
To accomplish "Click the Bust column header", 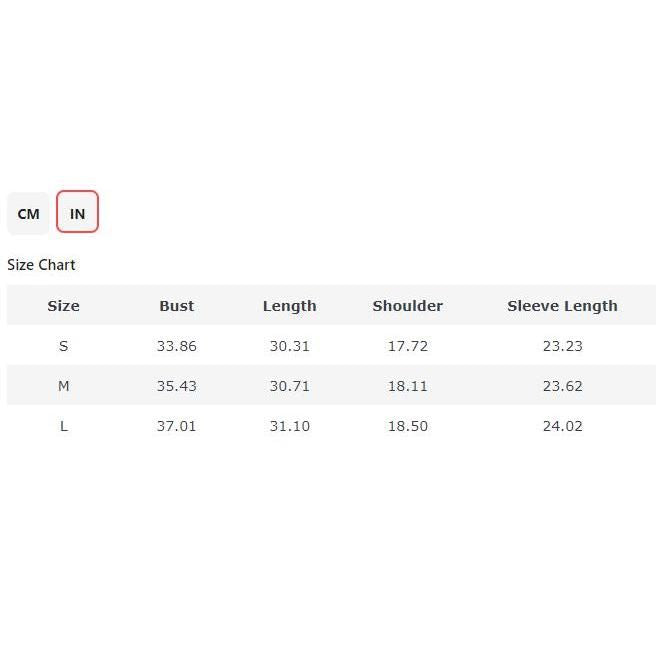I will 176,306.
